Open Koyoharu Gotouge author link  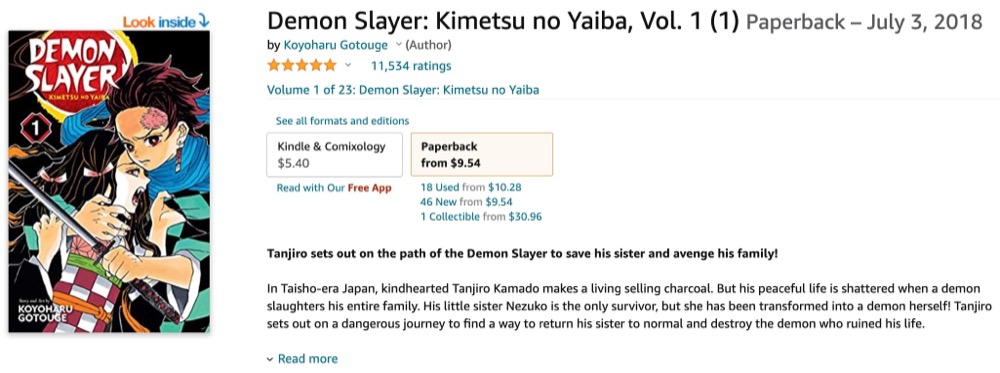point(335,45)
